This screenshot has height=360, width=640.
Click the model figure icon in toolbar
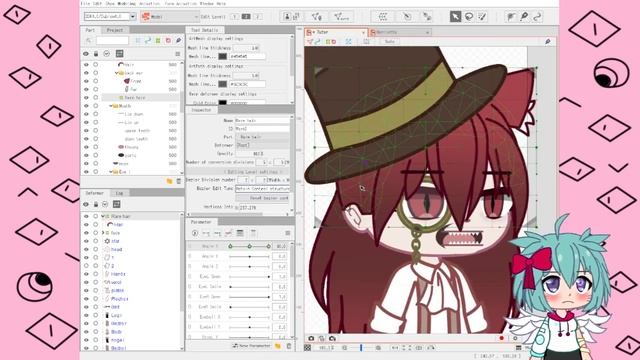pyautogui.click(x=287, y=17)
